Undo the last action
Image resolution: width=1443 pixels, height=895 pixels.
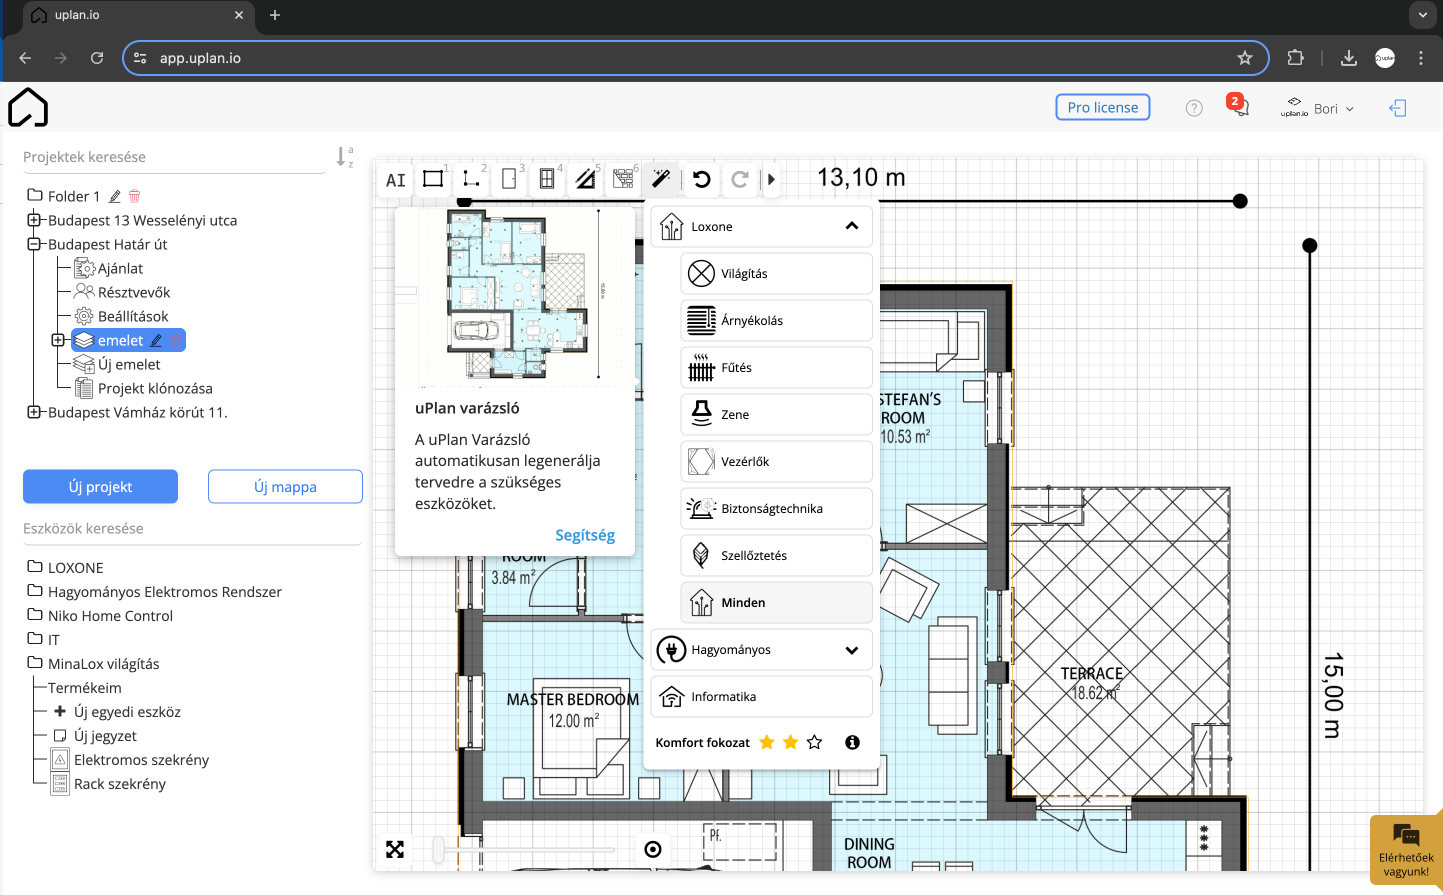click(x=702, y=179)
